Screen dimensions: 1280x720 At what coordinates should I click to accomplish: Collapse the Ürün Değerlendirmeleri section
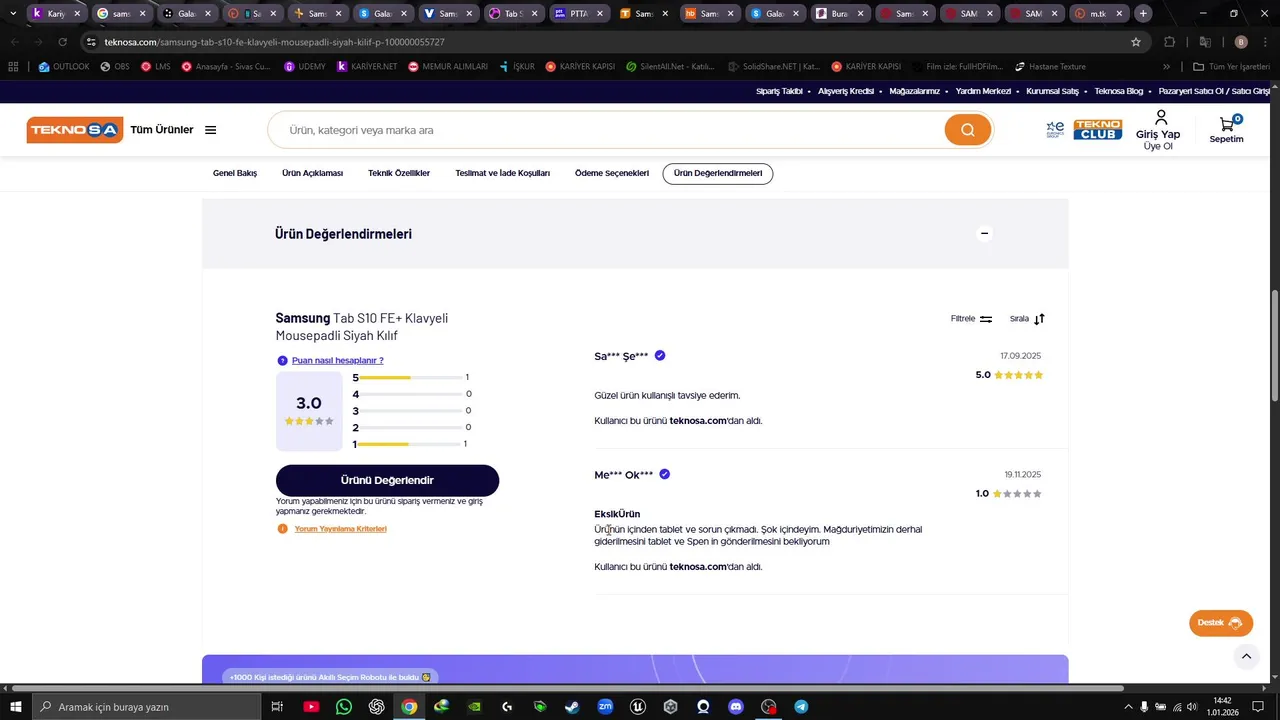click(x=984, y=233)
